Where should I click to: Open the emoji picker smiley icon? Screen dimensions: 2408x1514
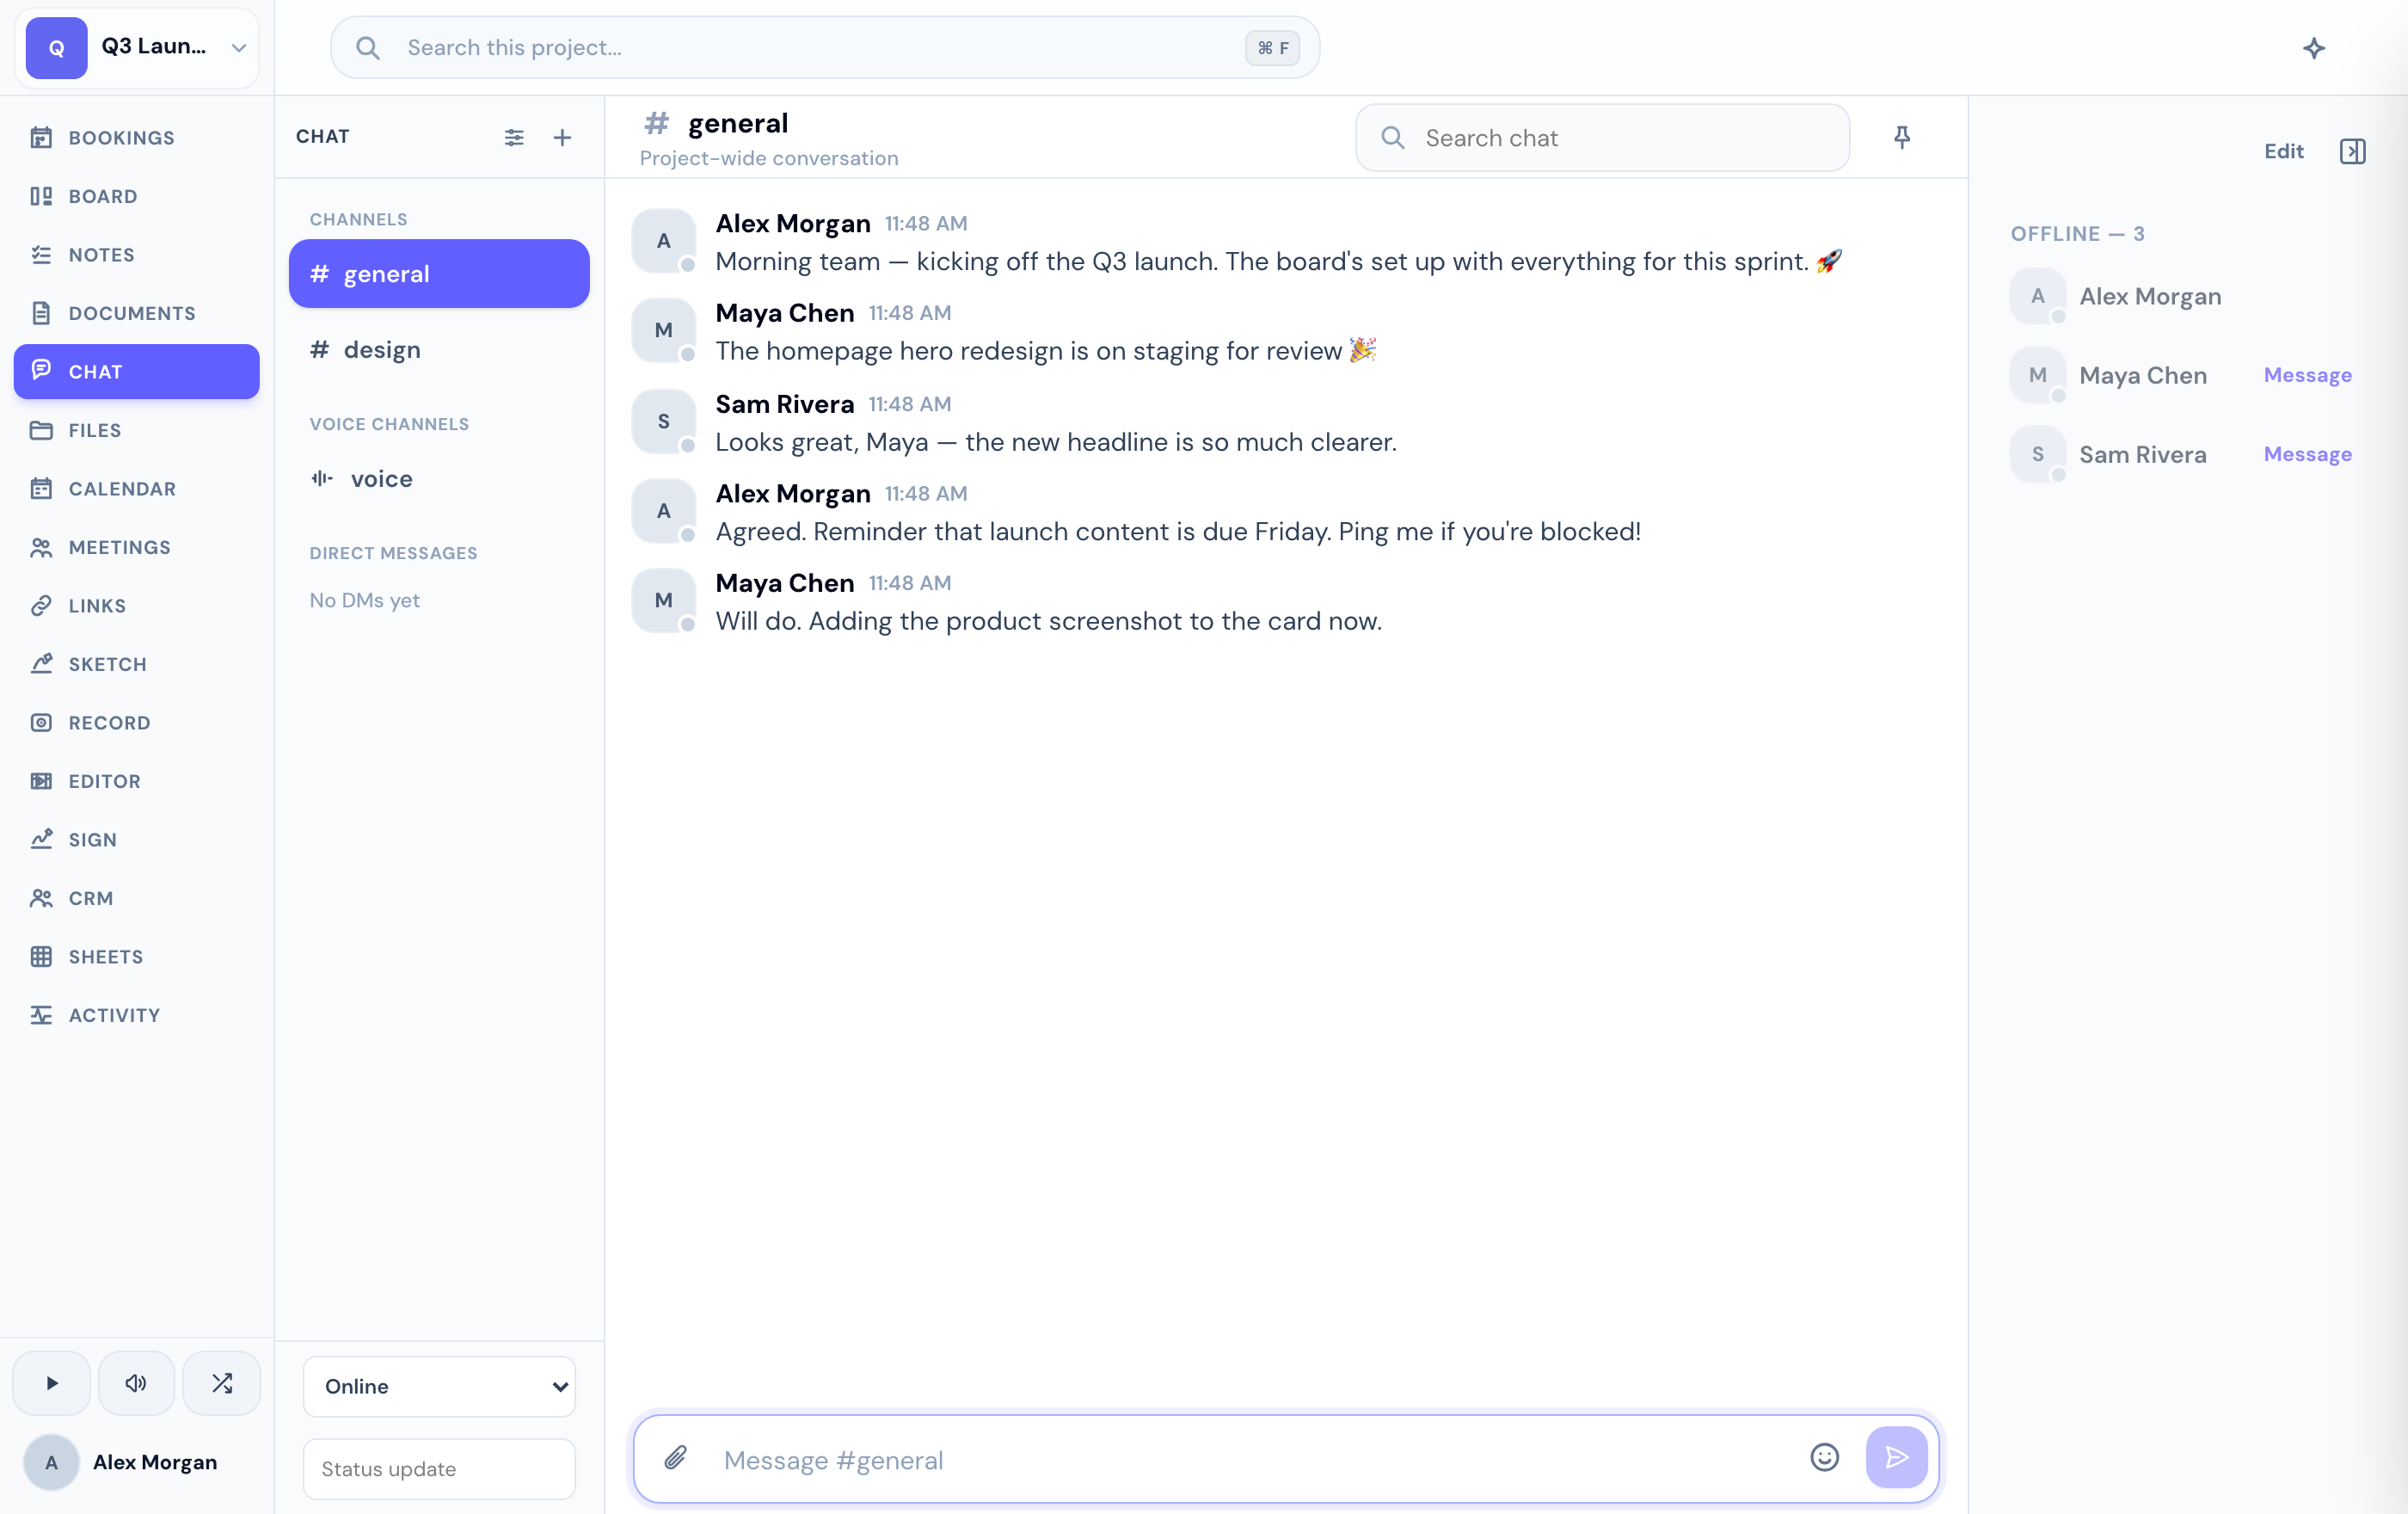[x=1825, y=1458]
